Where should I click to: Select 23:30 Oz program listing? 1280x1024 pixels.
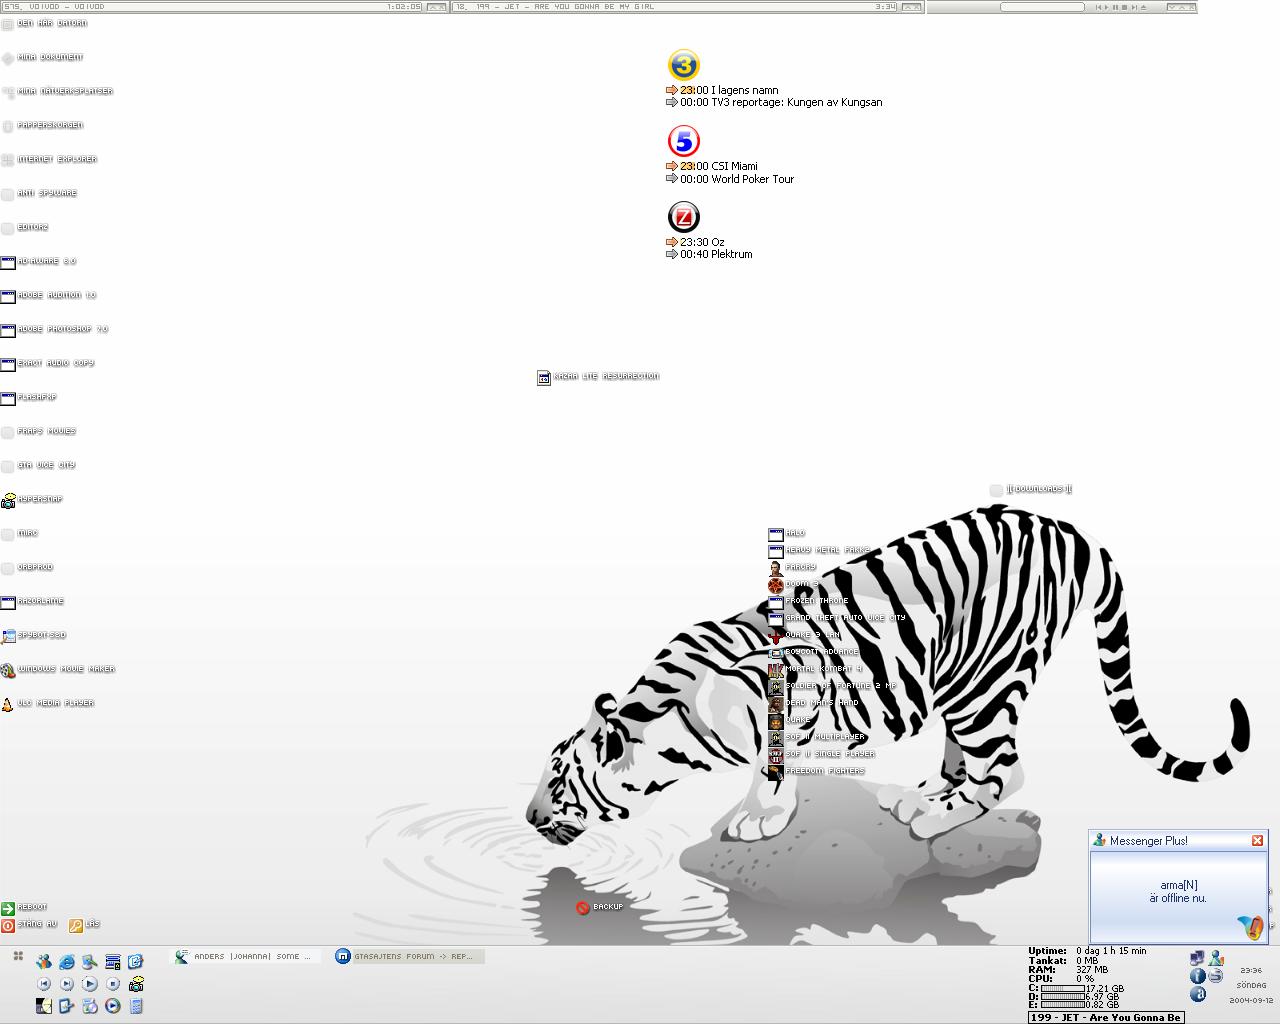[696, 242]
